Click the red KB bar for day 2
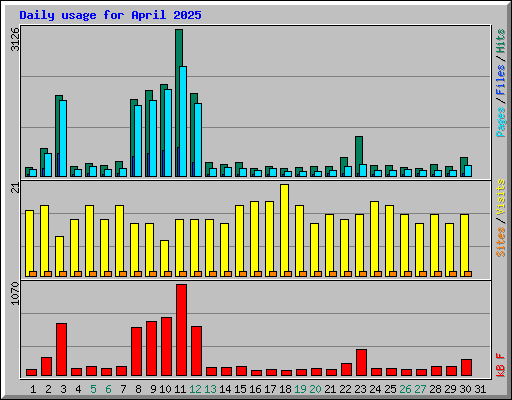This screenshot has width=512, height=400. (46, 366)
